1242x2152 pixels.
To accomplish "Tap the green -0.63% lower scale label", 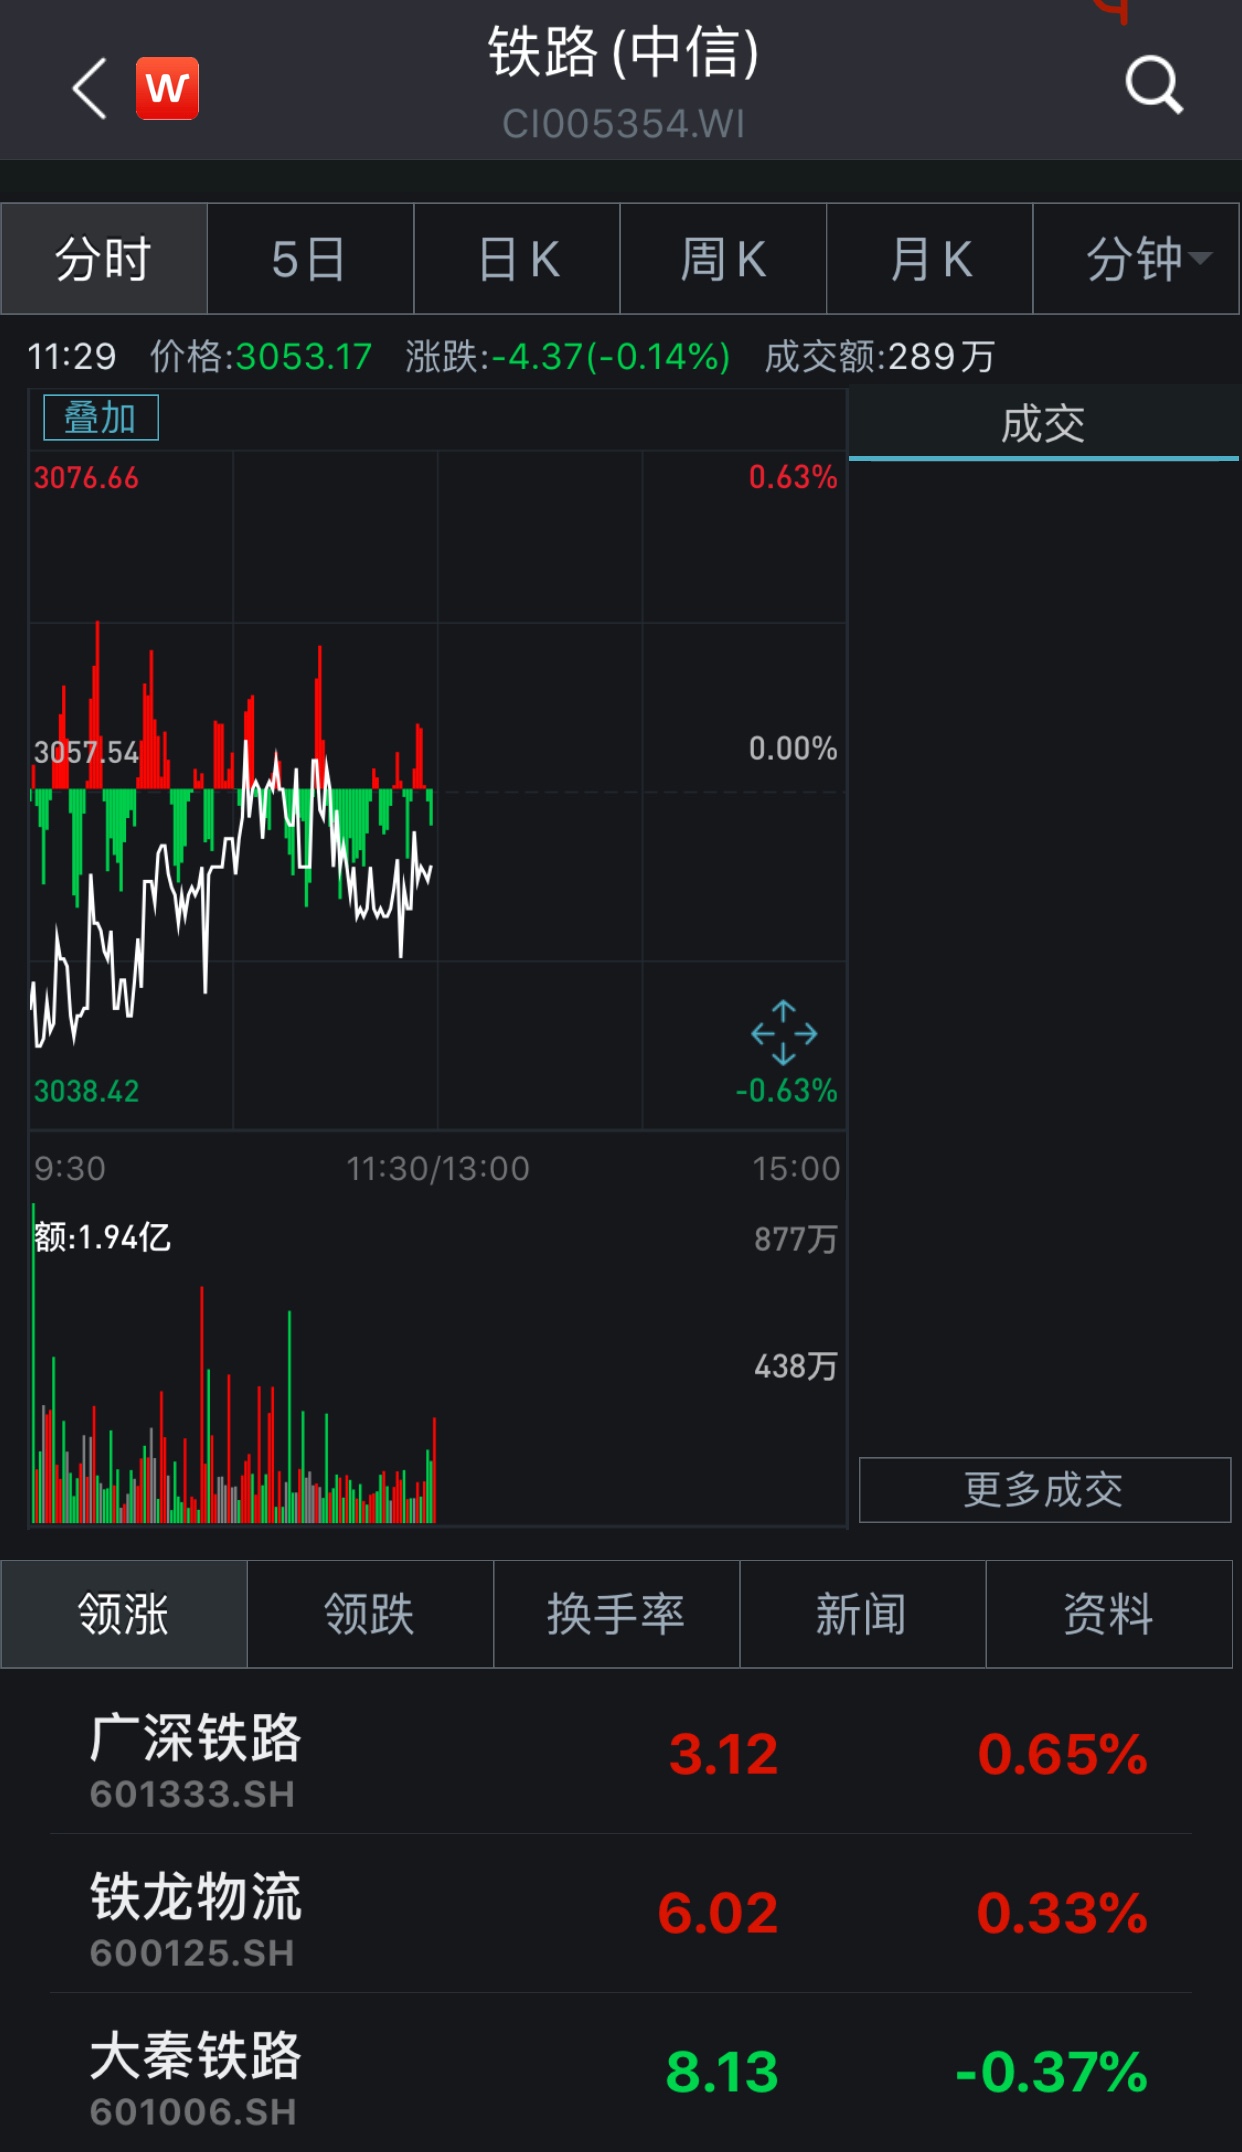I will [x=787, y=1090].
